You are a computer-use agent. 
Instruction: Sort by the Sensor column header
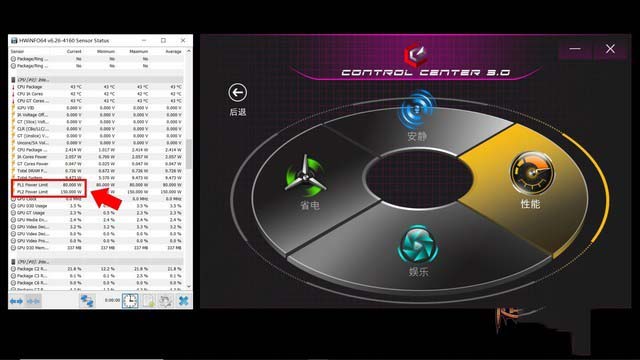coord(18,51)
